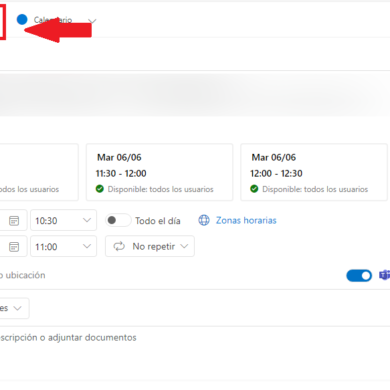
Task: Click green available check in 11:30 slot
Action: pos(100,189)
